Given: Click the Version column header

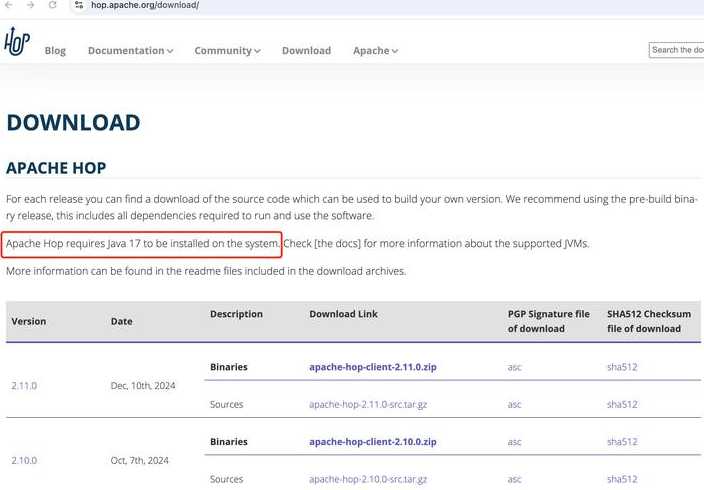Looking at the screenshot, I should 29,322.
